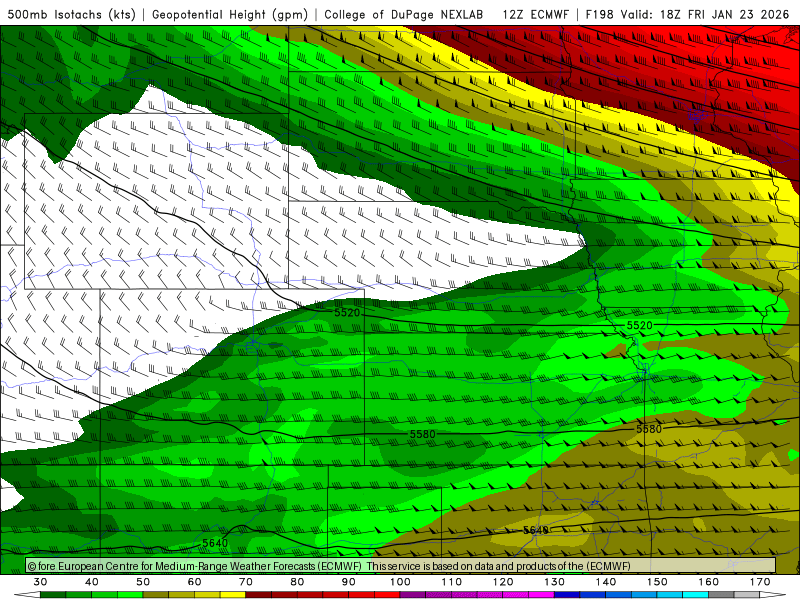Click the '12Z ECMWF' model run label

point(535,14)
